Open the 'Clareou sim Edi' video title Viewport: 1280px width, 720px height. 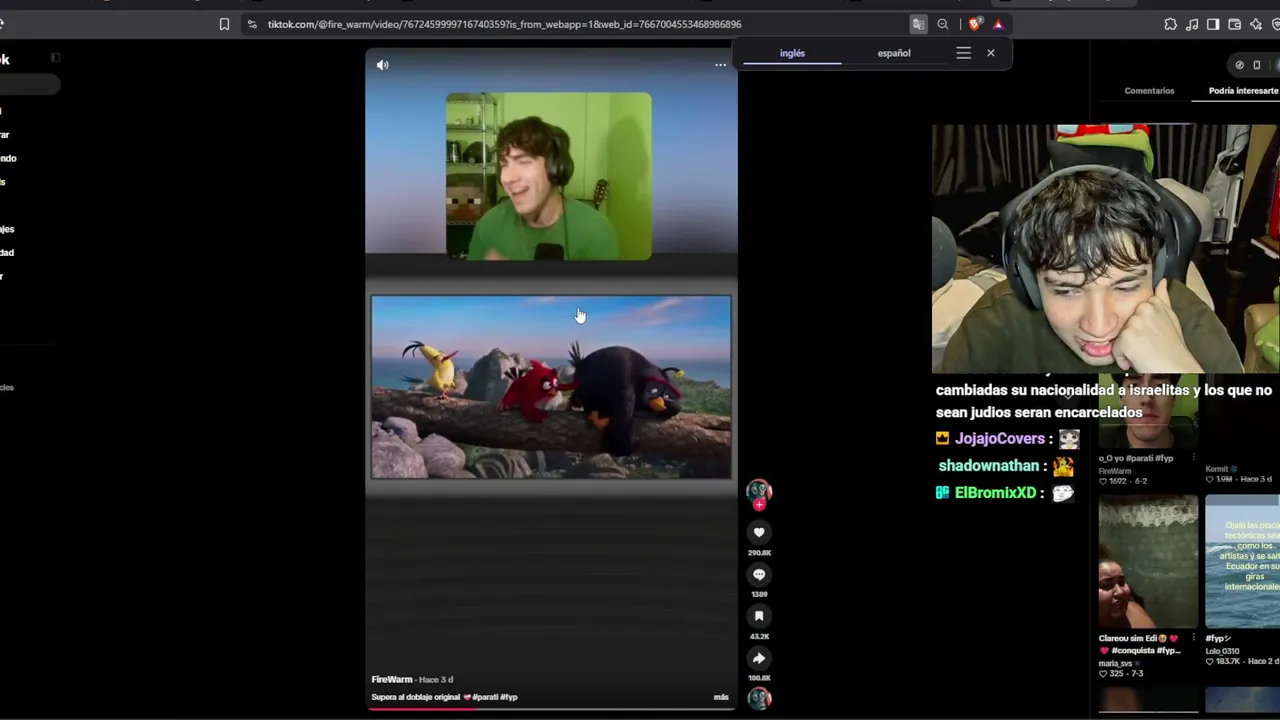point(1139,644)
